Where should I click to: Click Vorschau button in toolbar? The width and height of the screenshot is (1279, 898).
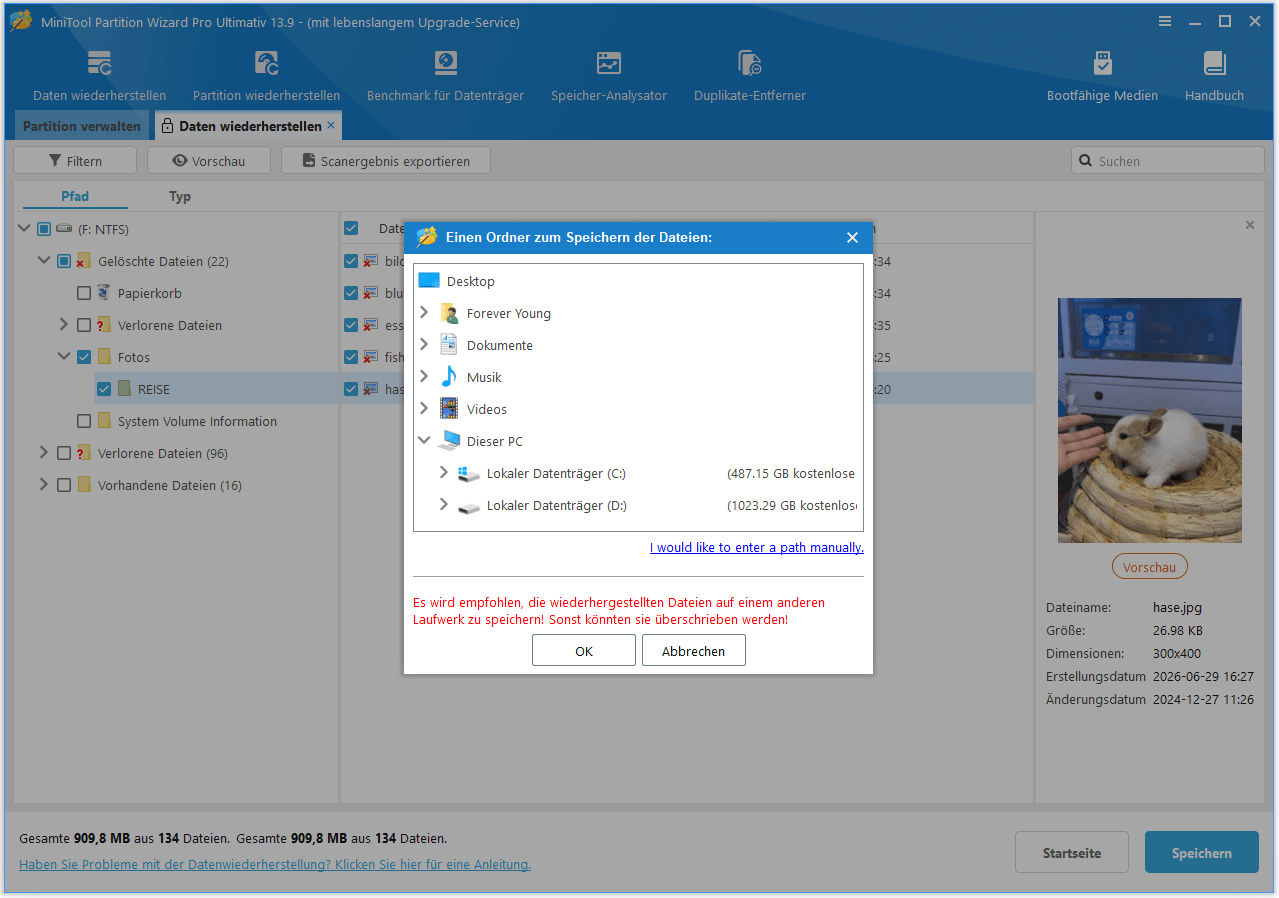[209, 161]
